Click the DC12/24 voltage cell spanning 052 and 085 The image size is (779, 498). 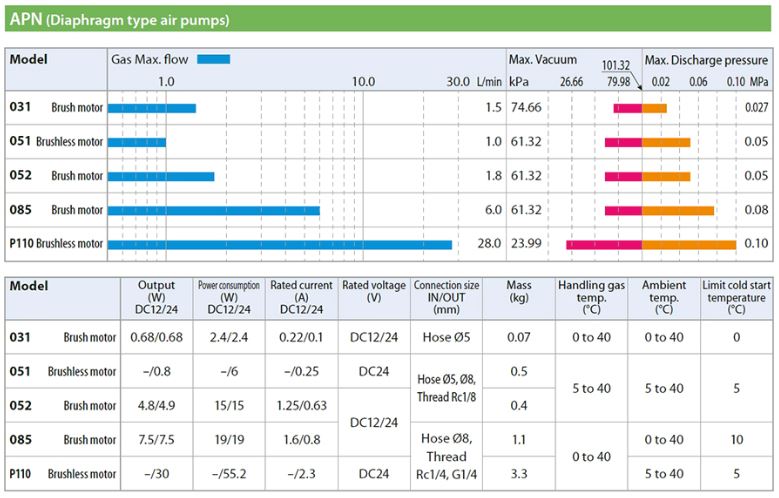point(374,422)
